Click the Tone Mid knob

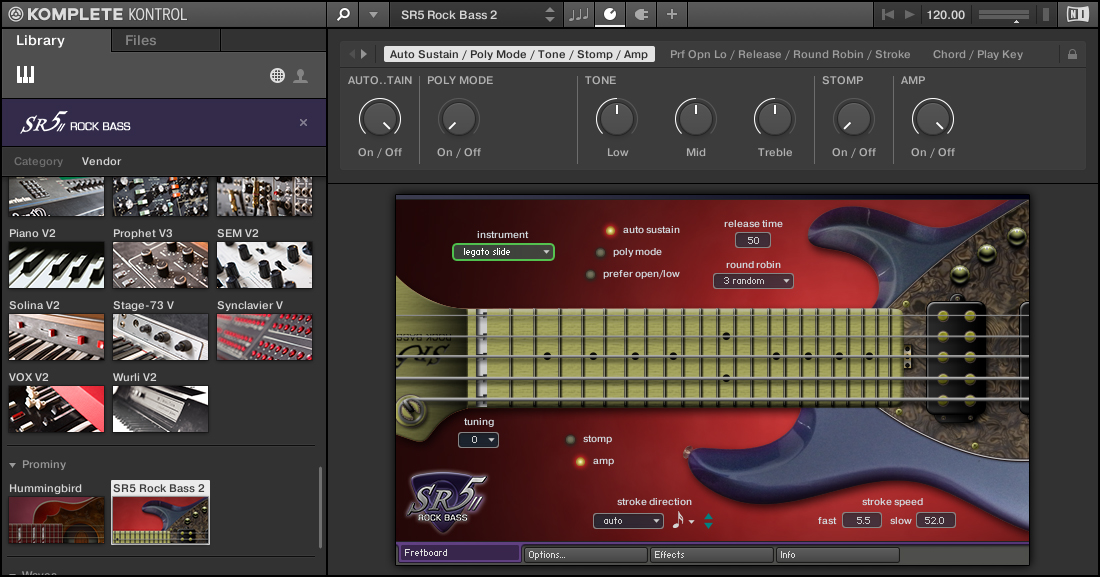[695, 119]
